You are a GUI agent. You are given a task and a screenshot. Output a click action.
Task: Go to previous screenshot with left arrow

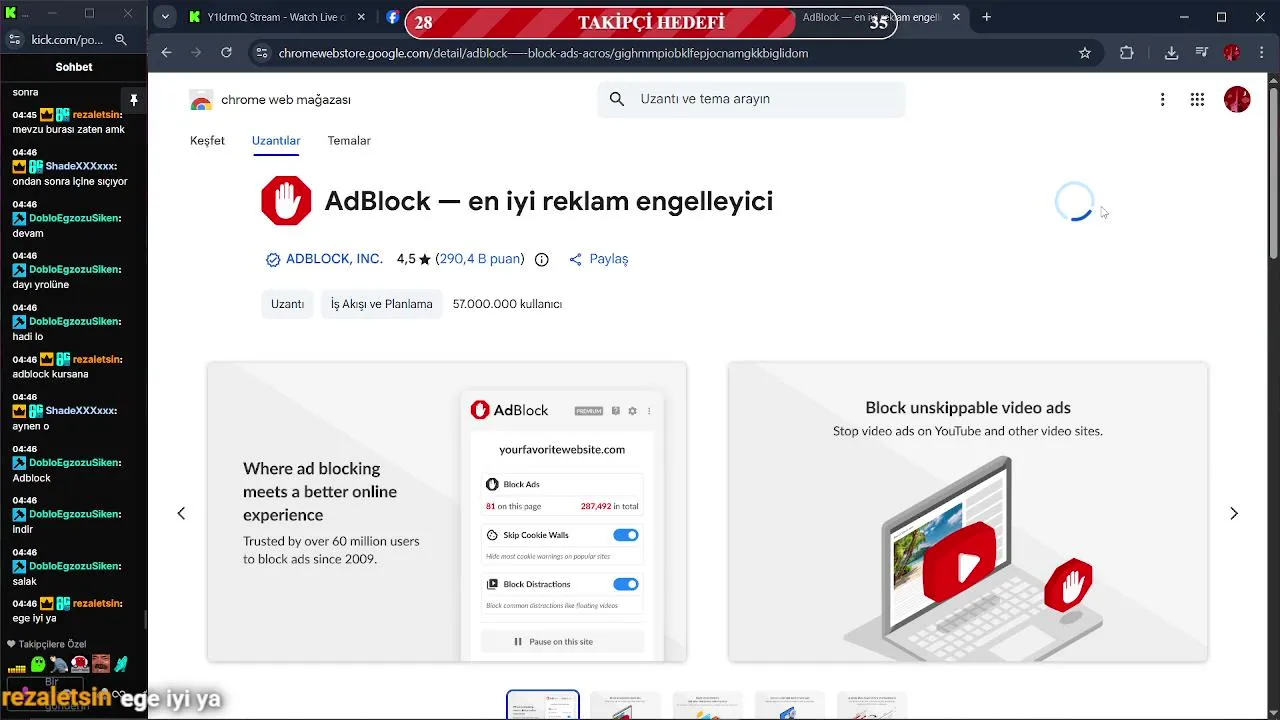[x=181, y=513]
